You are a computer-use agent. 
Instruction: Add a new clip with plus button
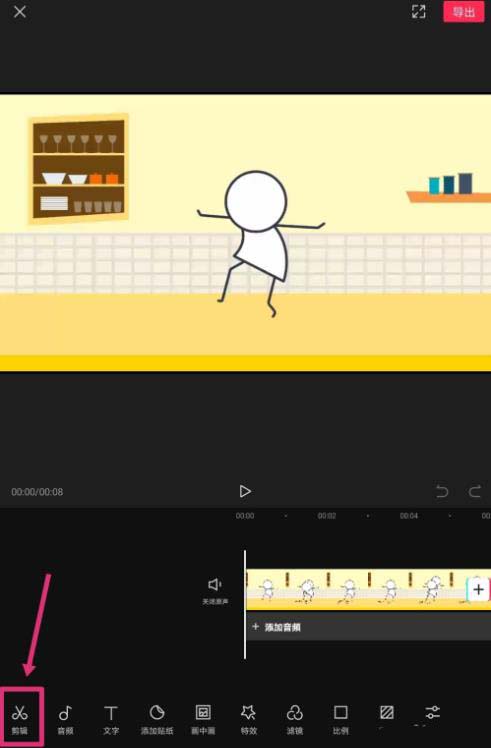(x=478, y=590)
